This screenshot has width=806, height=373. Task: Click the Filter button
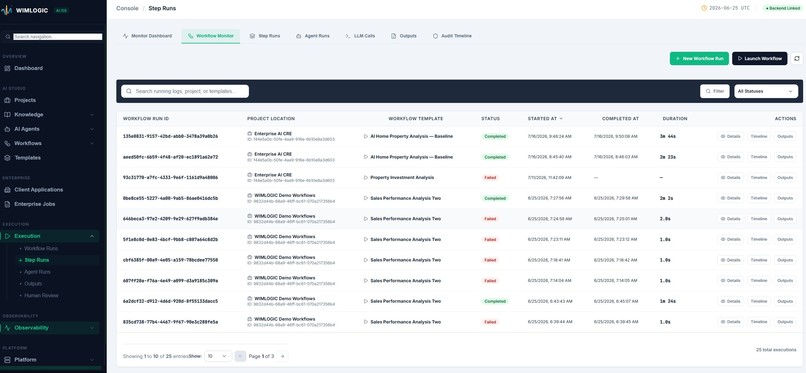point(715,91)
